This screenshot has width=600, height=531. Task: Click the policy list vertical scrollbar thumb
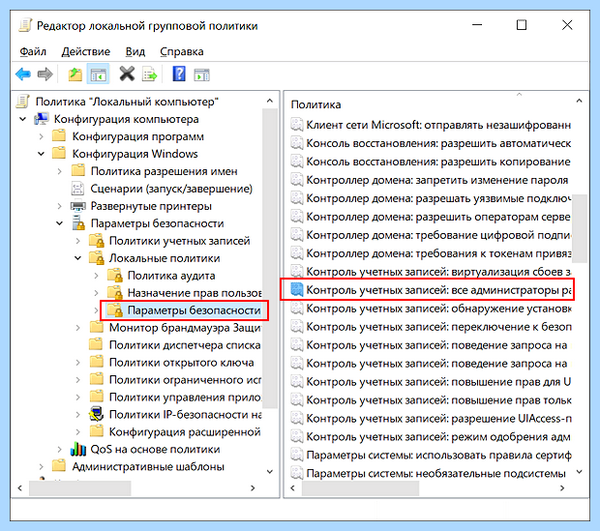click(x=579, y=228)
